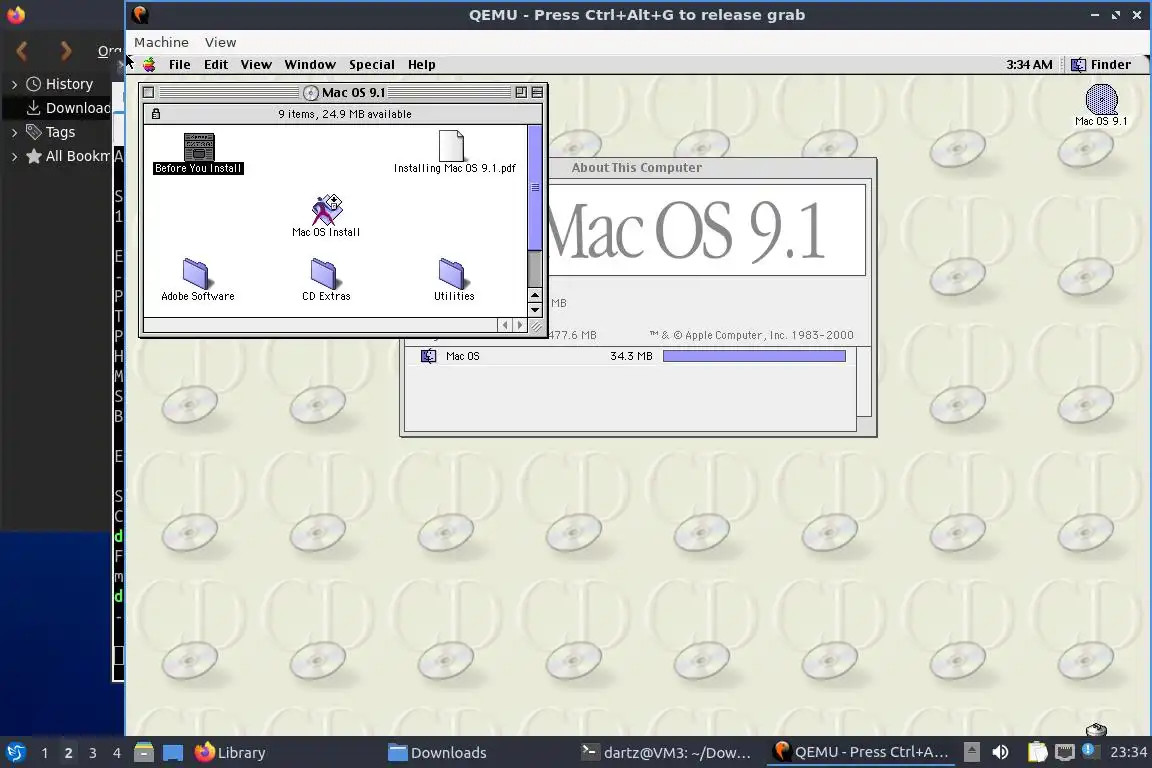Click the horizontal scroll right arrow
Image resolution: width=1152 pixels, height=768 pixels.
(x=520, y=325)
